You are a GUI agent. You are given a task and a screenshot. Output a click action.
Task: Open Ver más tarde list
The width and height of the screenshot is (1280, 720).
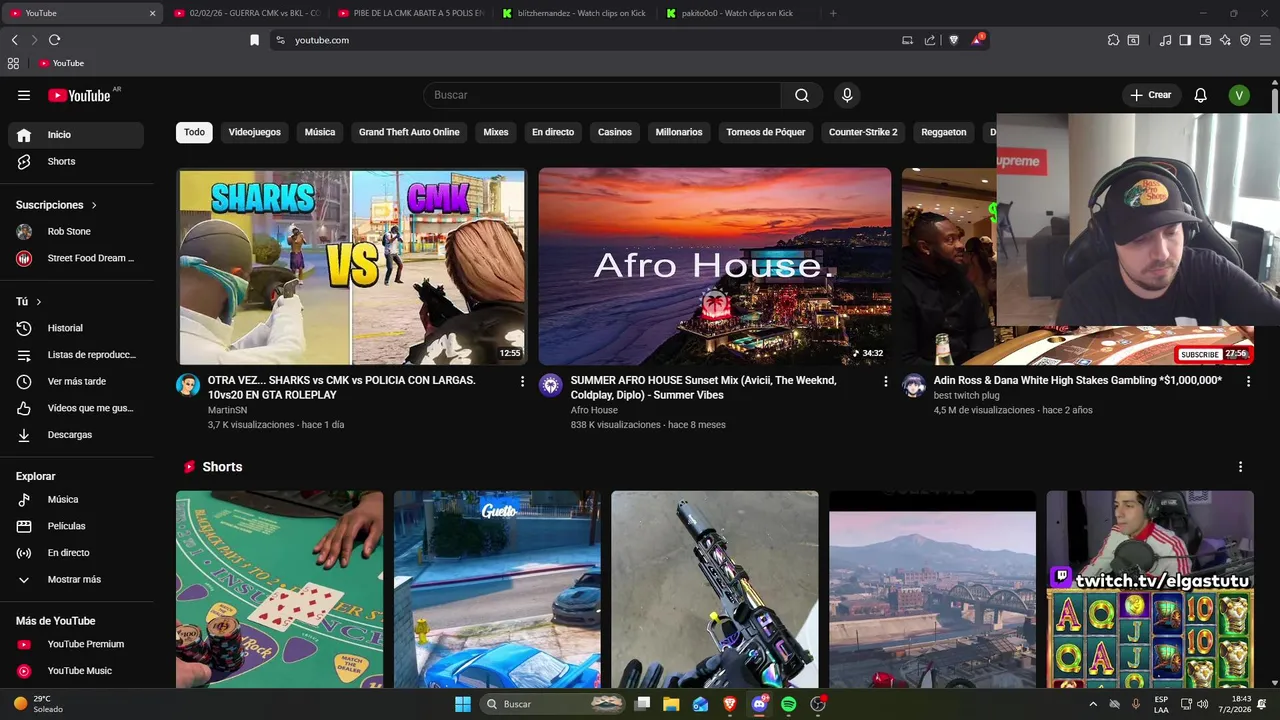pos(76,381)
